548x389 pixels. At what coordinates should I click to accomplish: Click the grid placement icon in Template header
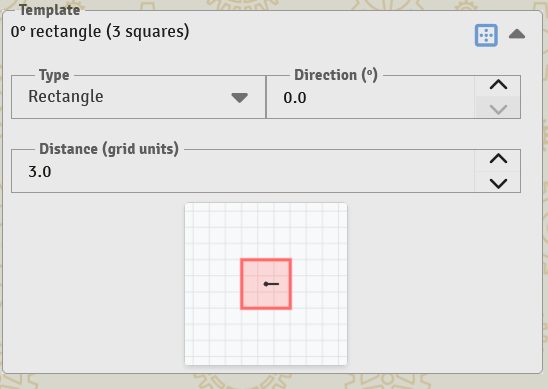point(486,35)
